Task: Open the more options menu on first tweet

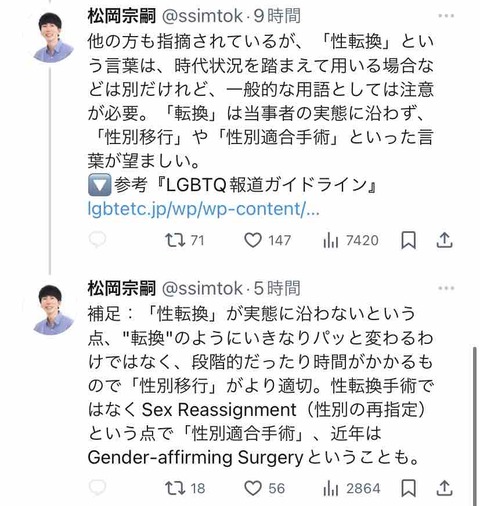Action: (x=446, y=16)
